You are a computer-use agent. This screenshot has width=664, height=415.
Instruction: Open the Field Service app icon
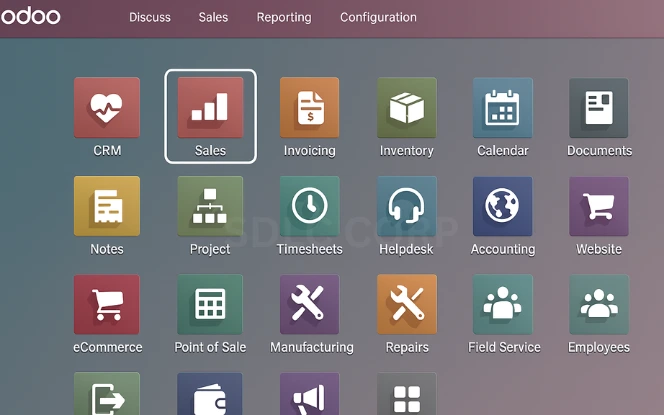pyautogui.click(x=503, y=304)
